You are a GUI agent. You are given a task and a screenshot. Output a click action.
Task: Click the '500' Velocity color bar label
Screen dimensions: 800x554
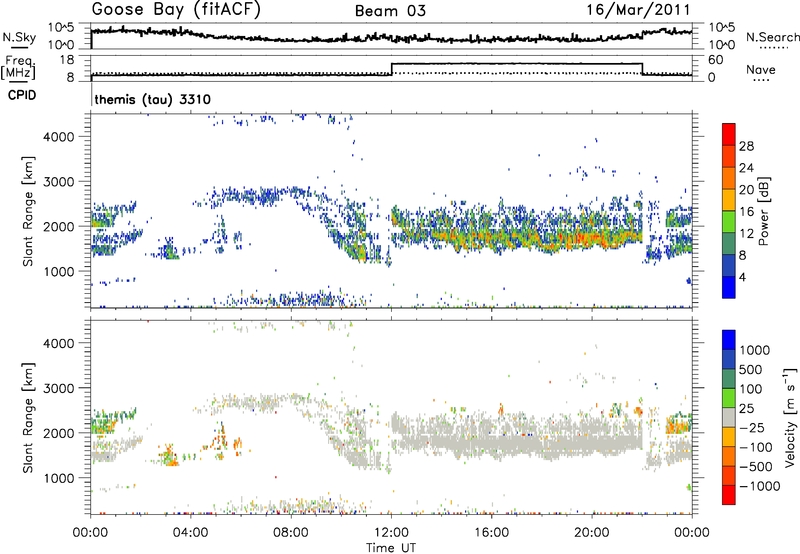coord(751,370)
